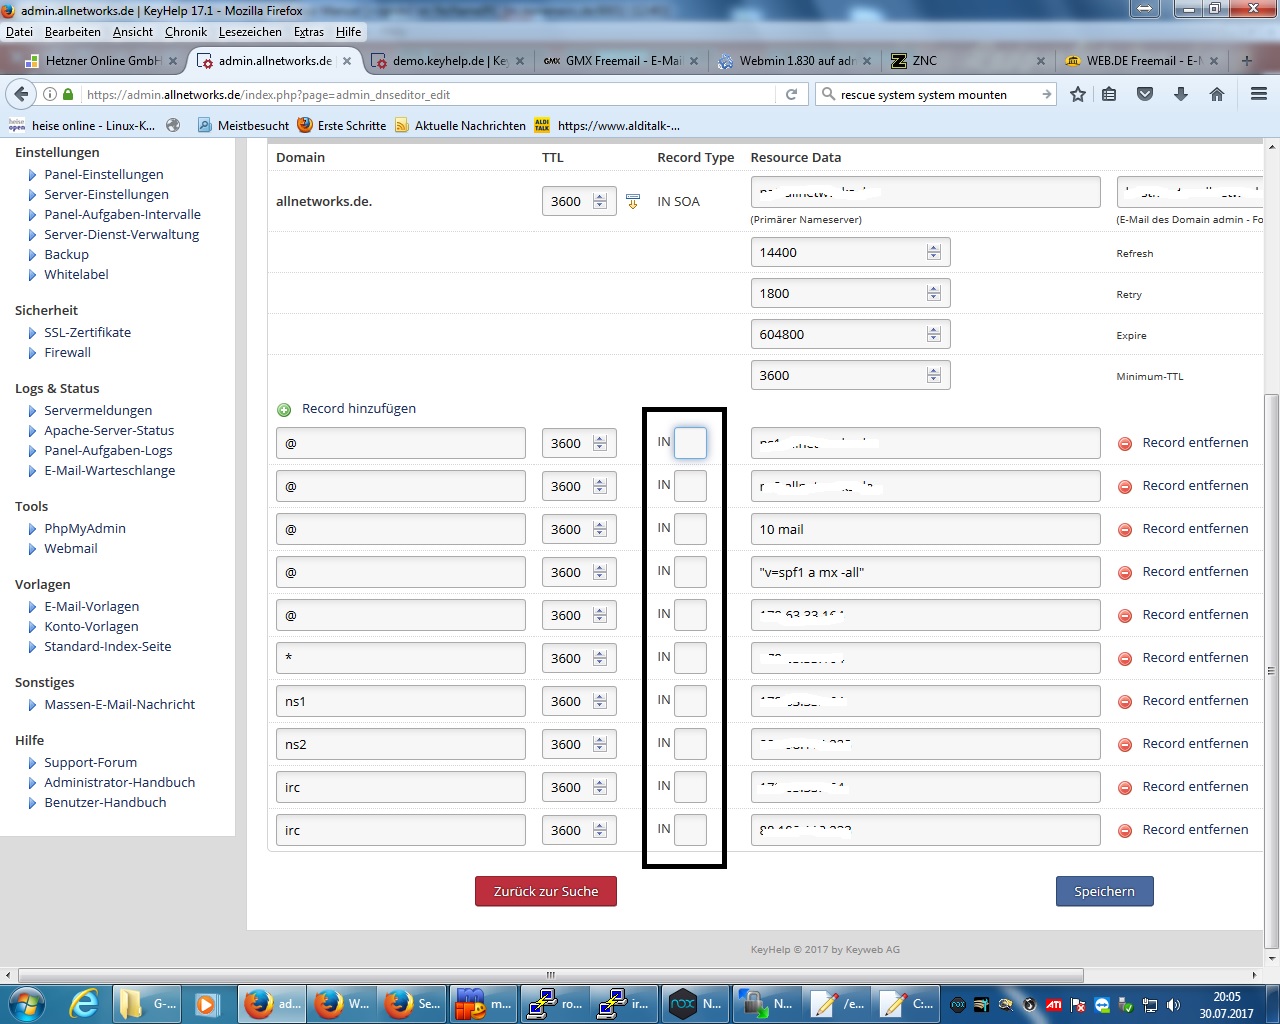Increase the Refresh value 14400 with spinner

pyautogui.click(x=934, y=248)
